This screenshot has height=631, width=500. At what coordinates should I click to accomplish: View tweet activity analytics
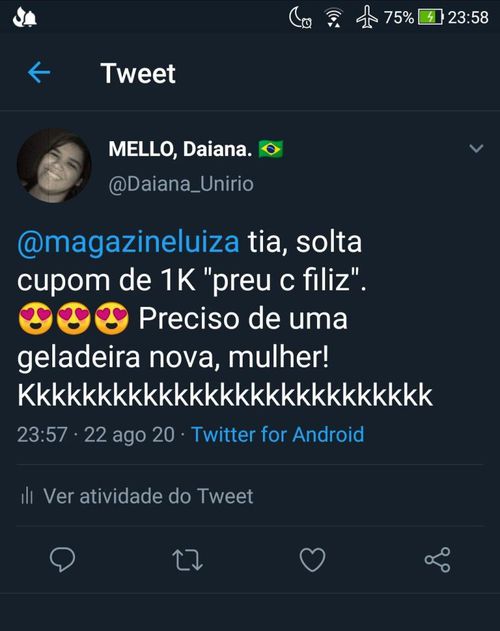point(137,496)
